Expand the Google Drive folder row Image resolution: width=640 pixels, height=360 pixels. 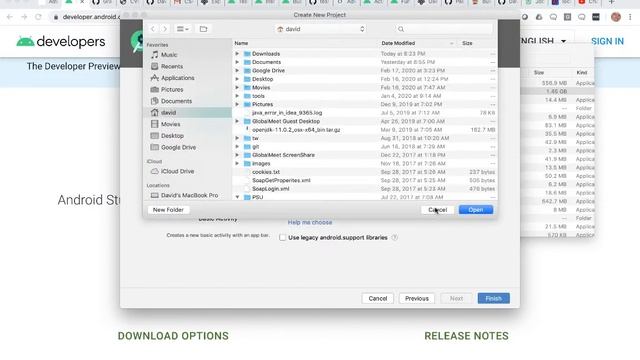[x=237, y=71]
